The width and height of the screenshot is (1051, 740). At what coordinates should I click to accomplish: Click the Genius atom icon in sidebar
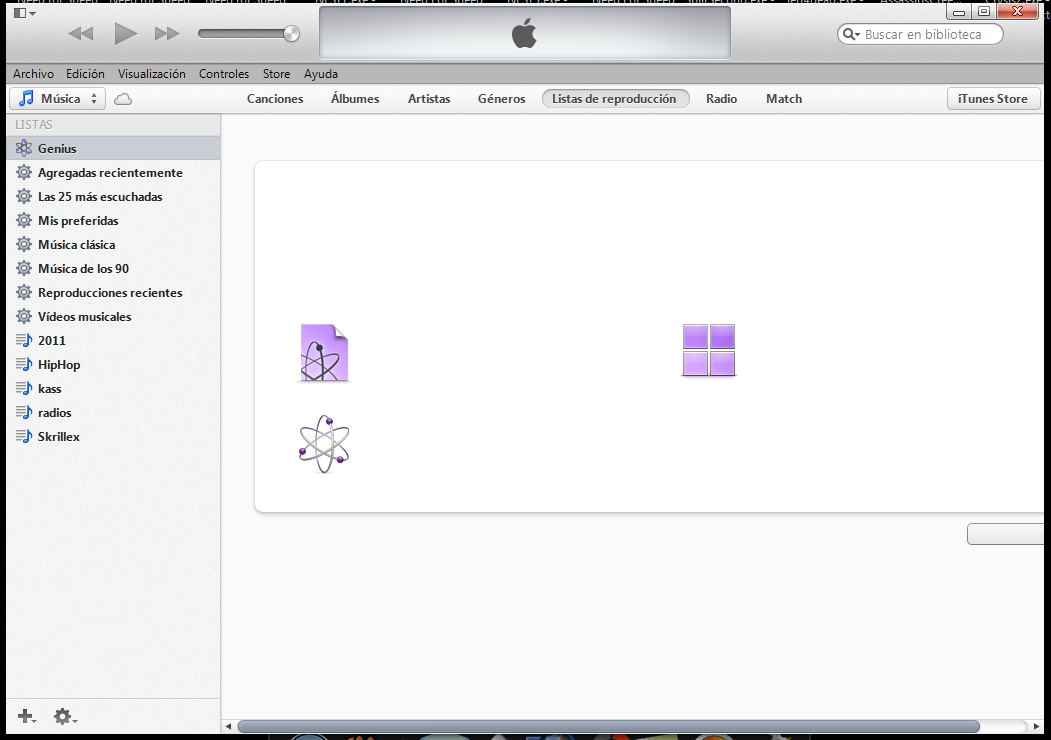(x=24, y=148)
